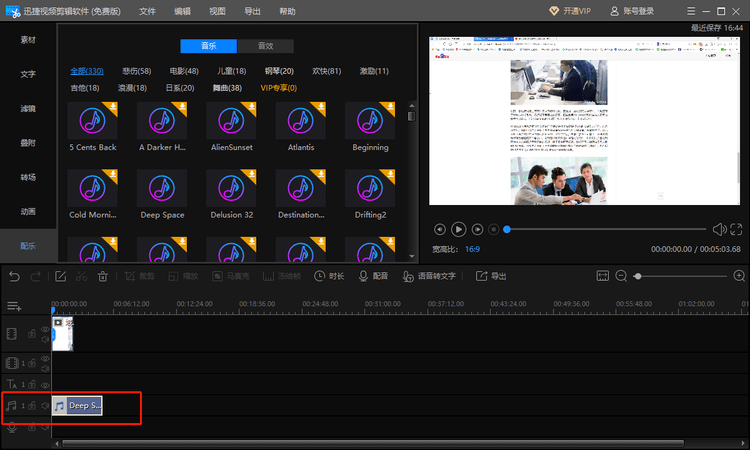
Task: Click the undo arrow in the toolbar
Action: (14, 276)
